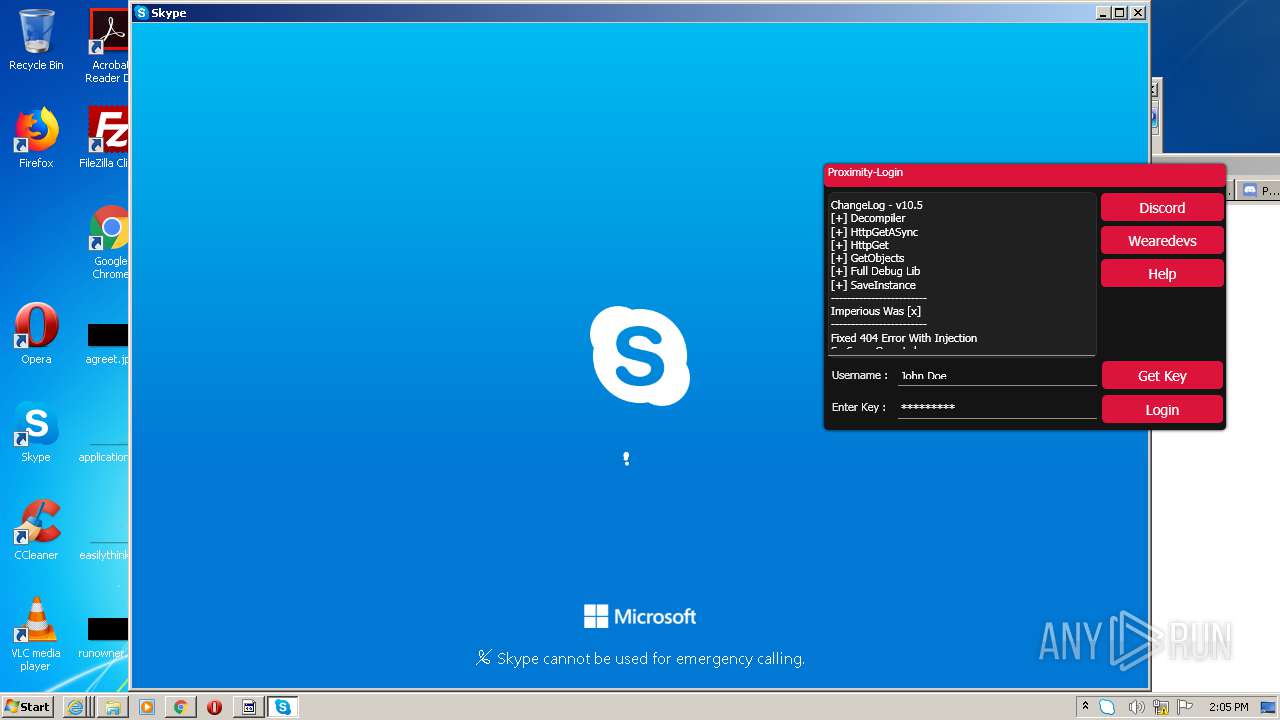Open the Opera desktop shortcut
The height and width of the screenshot is (720, 1280).
(x=36, y=334)
